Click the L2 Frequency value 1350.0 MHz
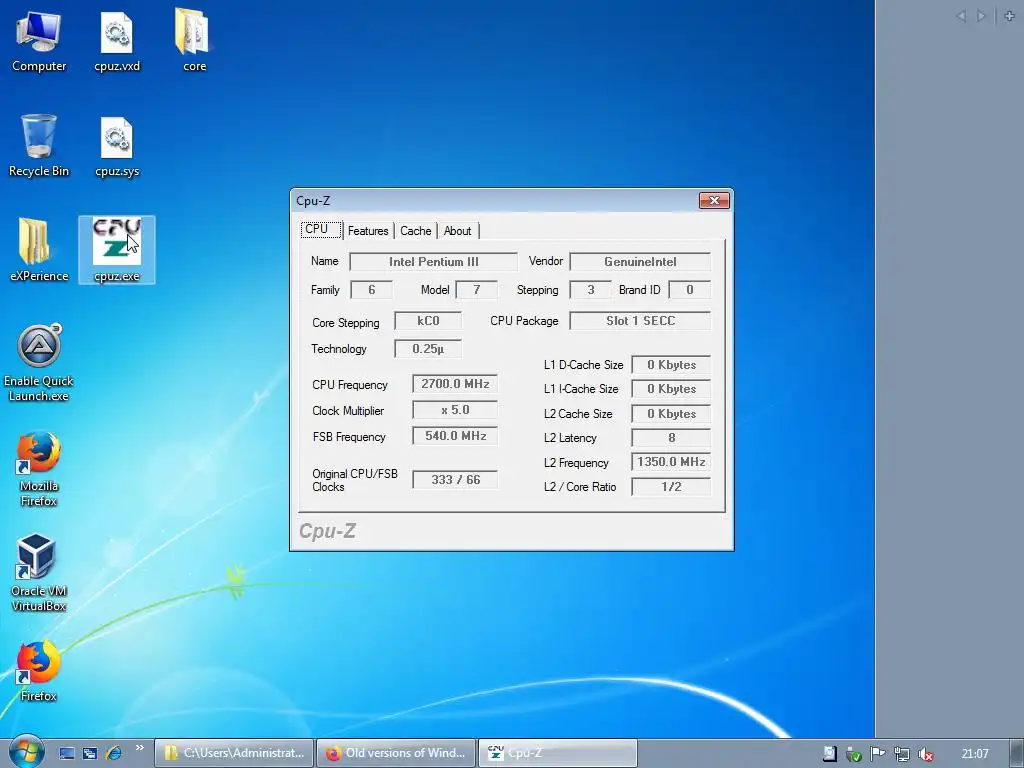 coord(671,462)
